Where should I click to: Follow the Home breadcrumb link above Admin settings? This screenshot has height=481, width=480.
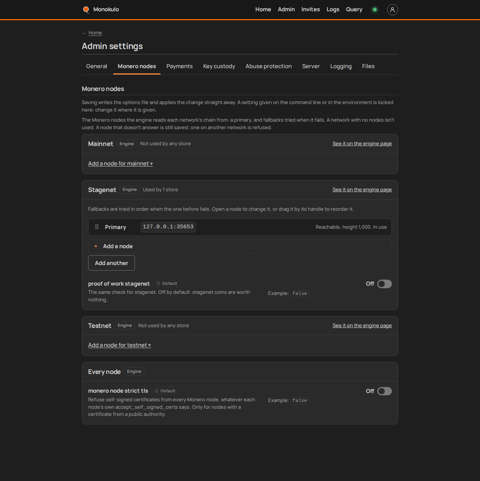click(x=95, y=33)
